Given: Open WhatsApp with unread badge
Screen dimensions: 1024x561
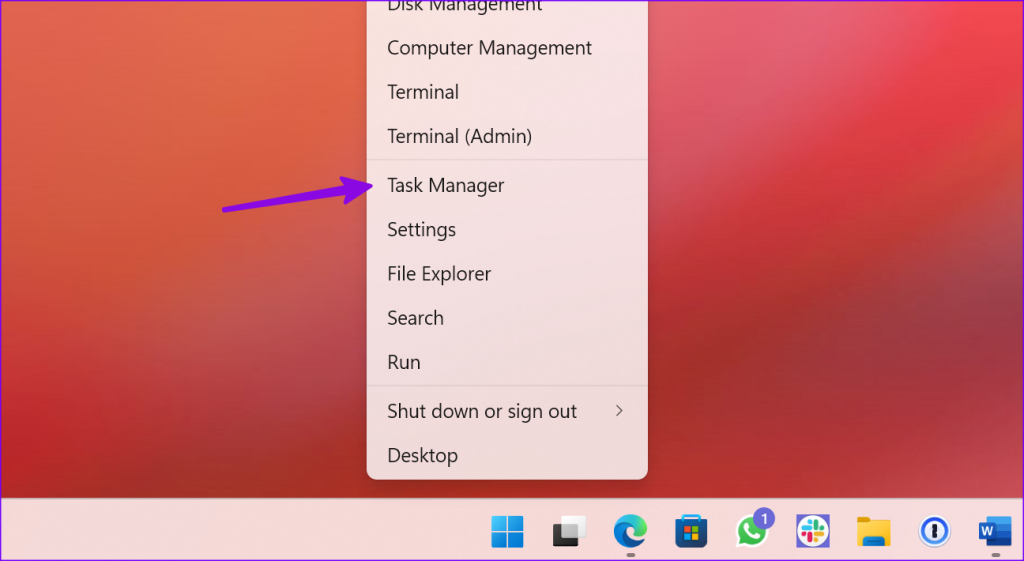Looking at the screenshot, I should coord(752,530).
